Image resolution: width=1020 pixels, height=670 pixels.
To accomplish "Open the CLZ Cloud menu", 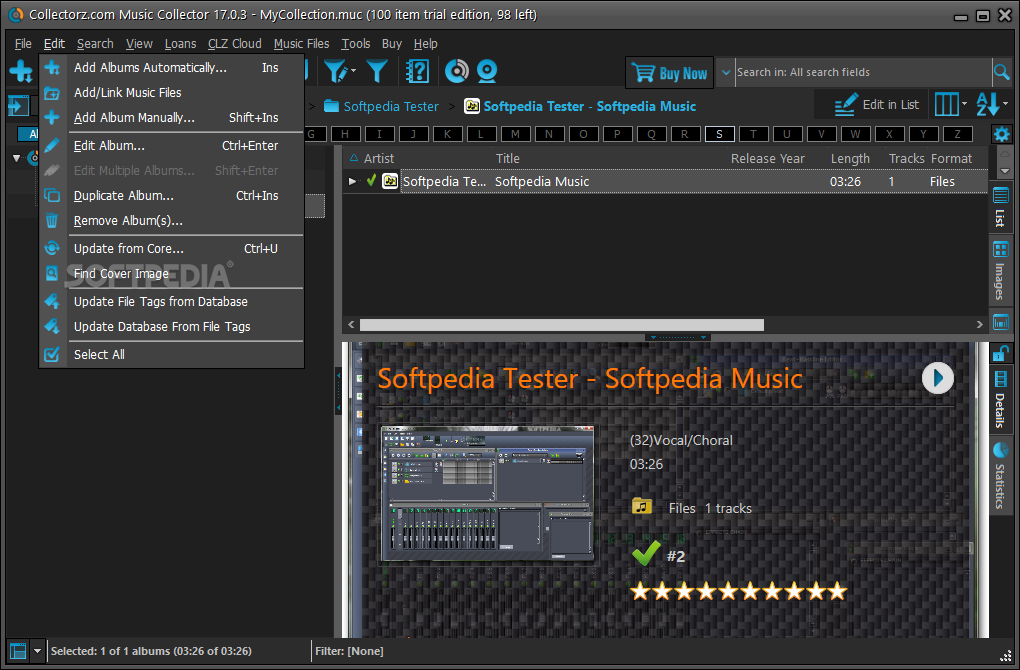I will (x=234, y=44).
